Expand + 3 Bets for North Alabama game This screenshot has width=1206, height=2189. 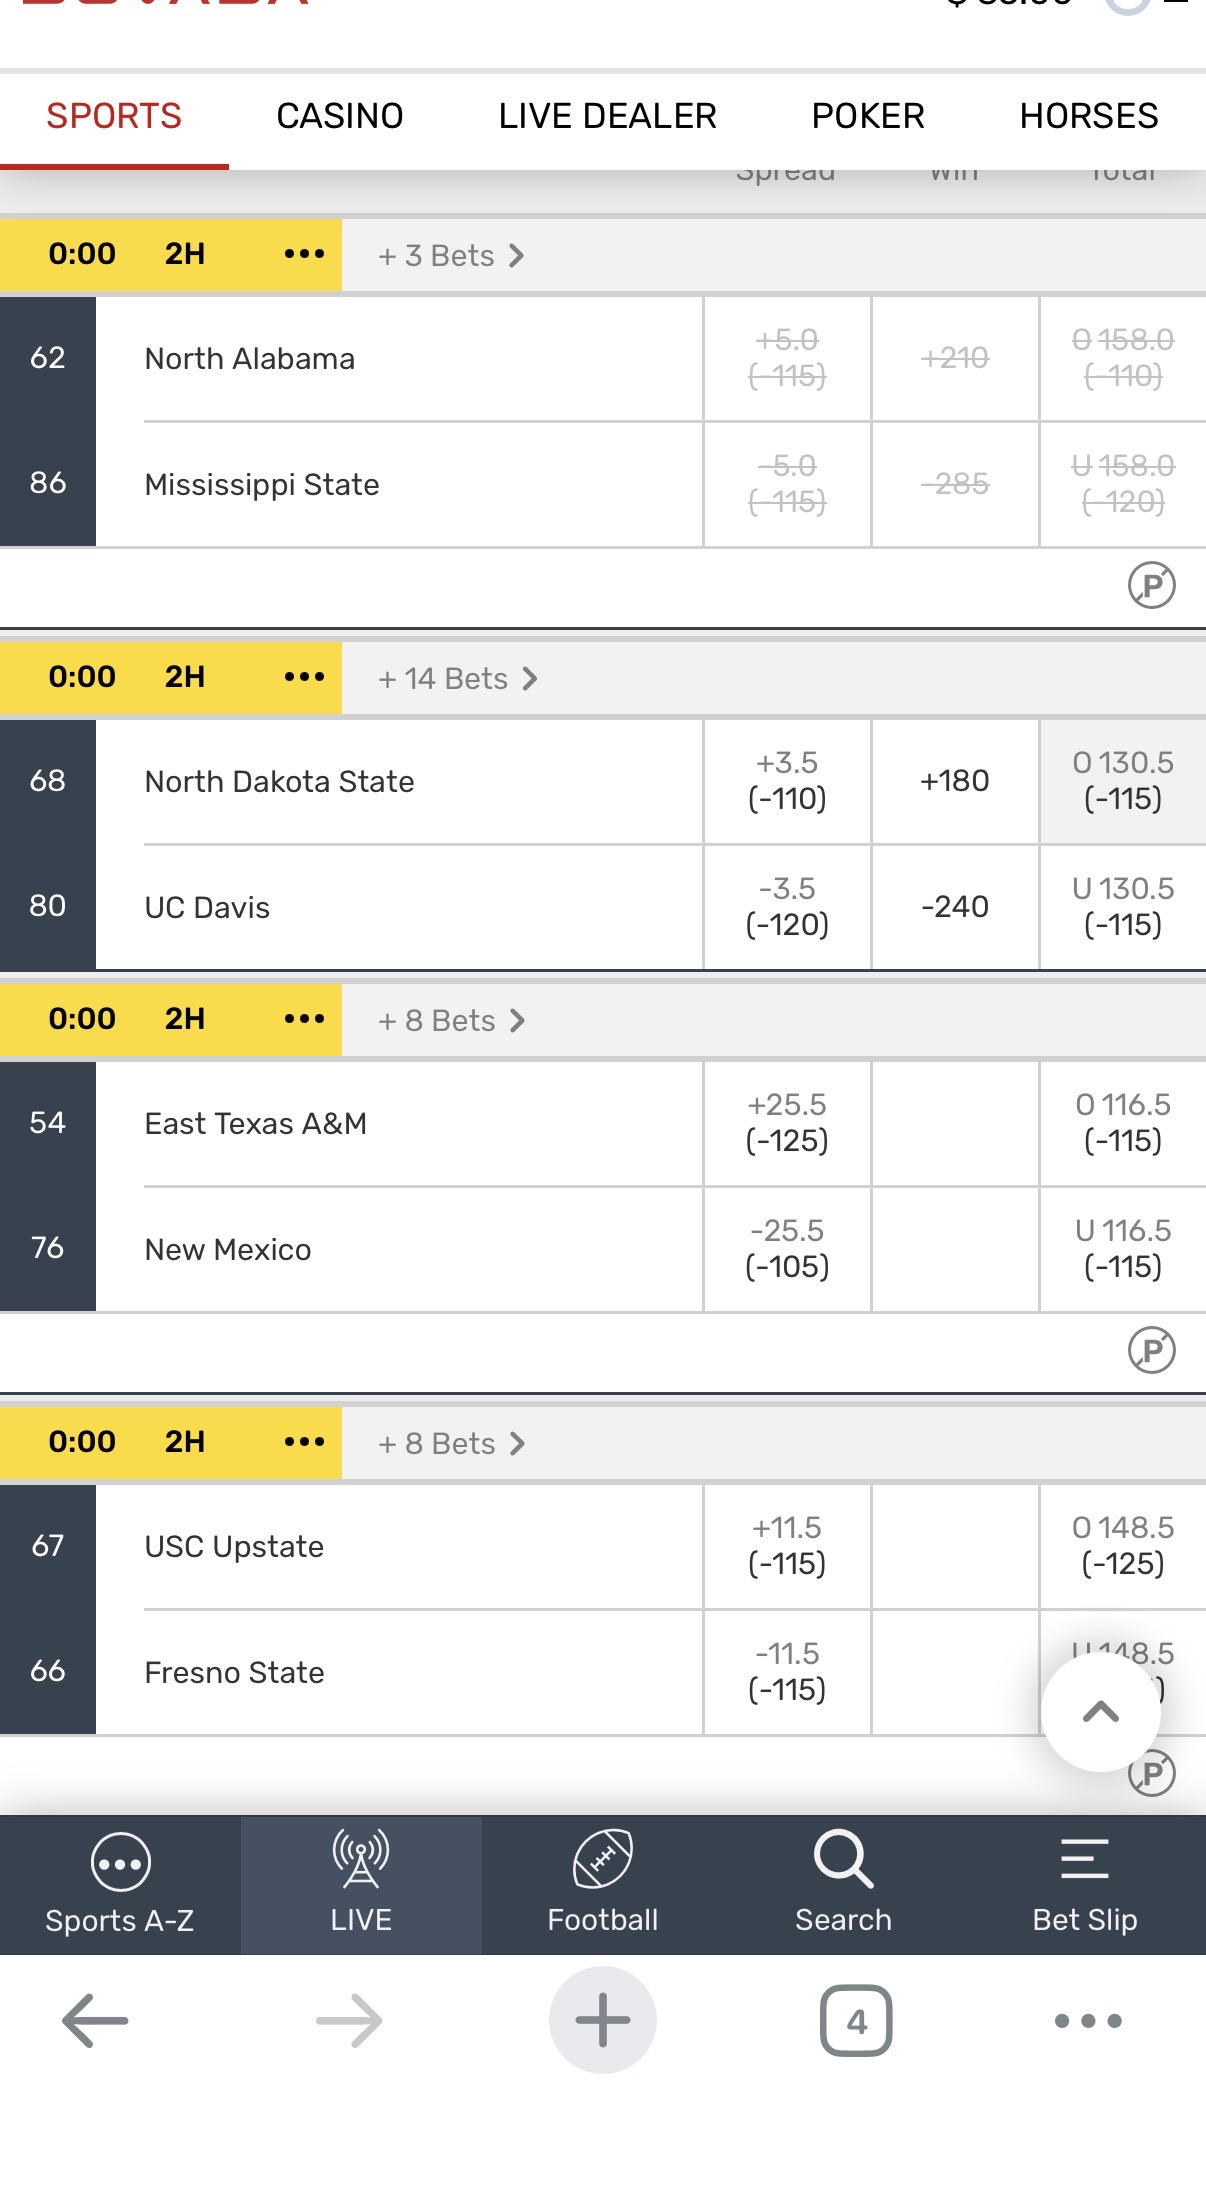tap(451, 256)
